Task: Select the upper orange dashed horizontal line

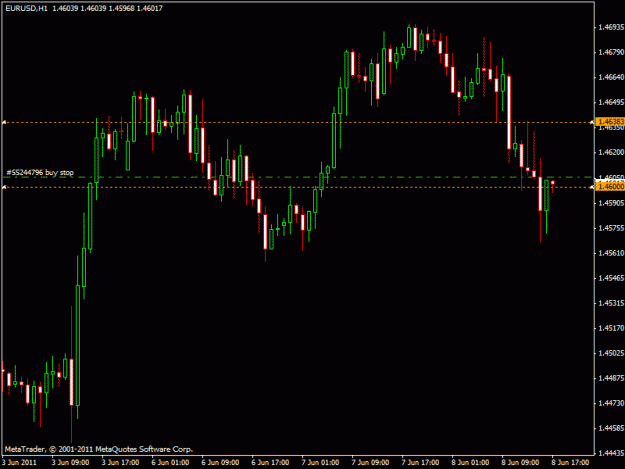Action: (298, 122)
